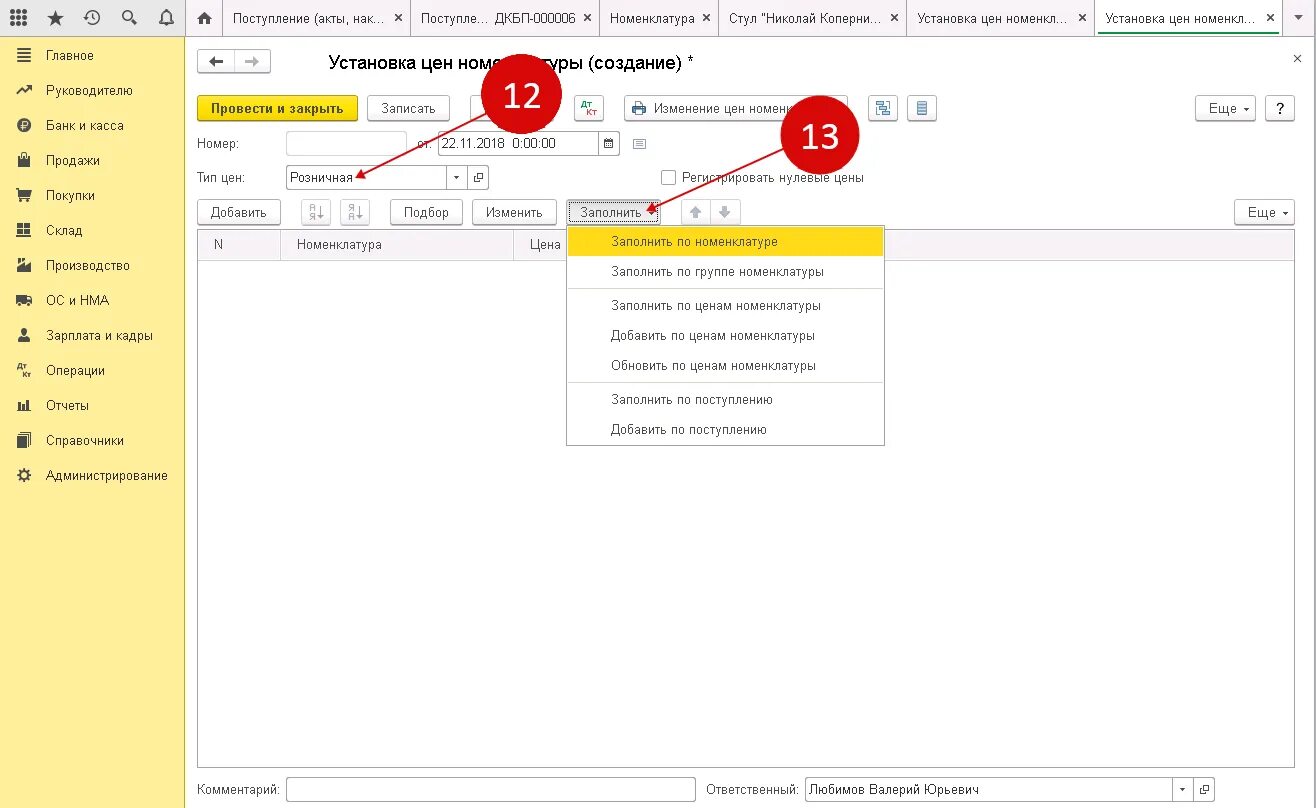Open ОС и НМА sidebar section
Viewport: 1316px width, 808px height.
[x=92, y=300]
